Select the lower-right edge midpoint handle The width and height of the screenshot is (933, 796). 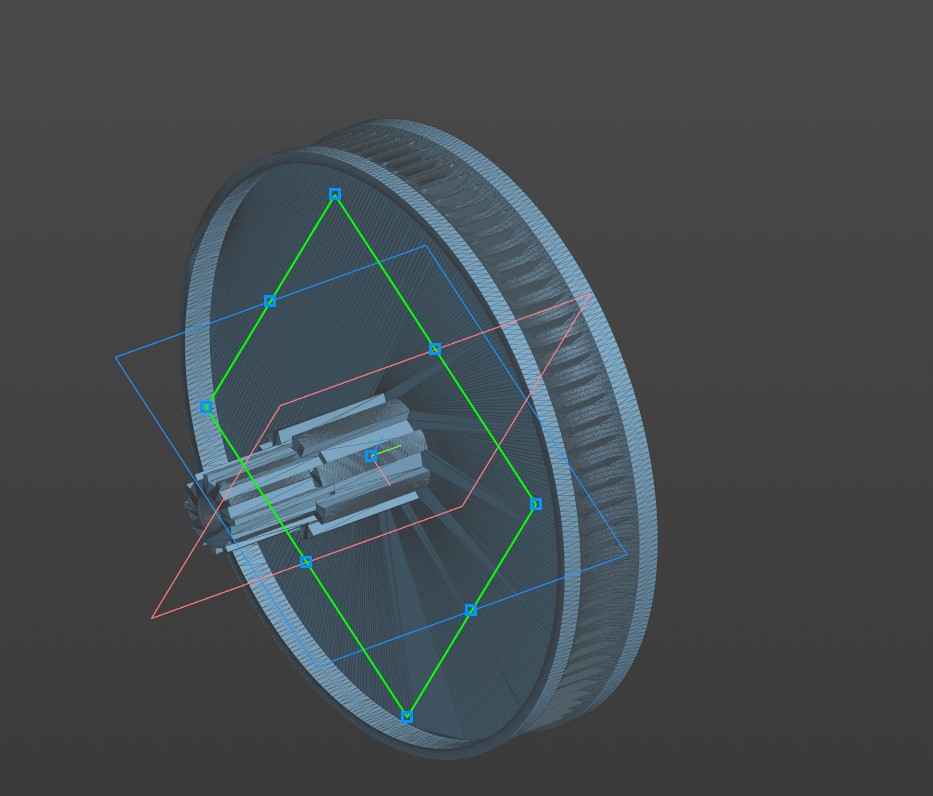[x=471, y=610]
